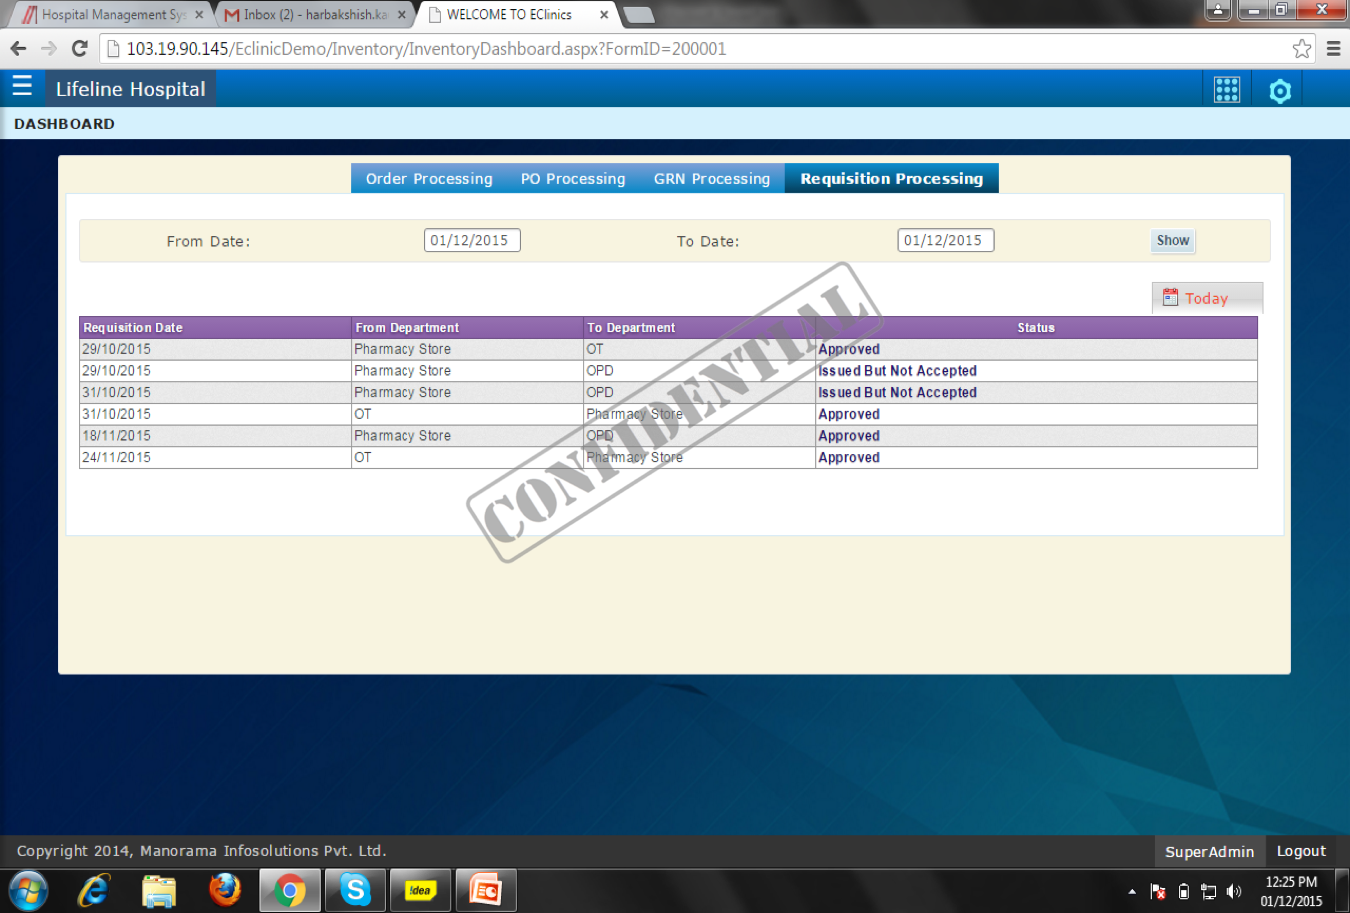Open the network tray icon

click(x=1208, y=891)
